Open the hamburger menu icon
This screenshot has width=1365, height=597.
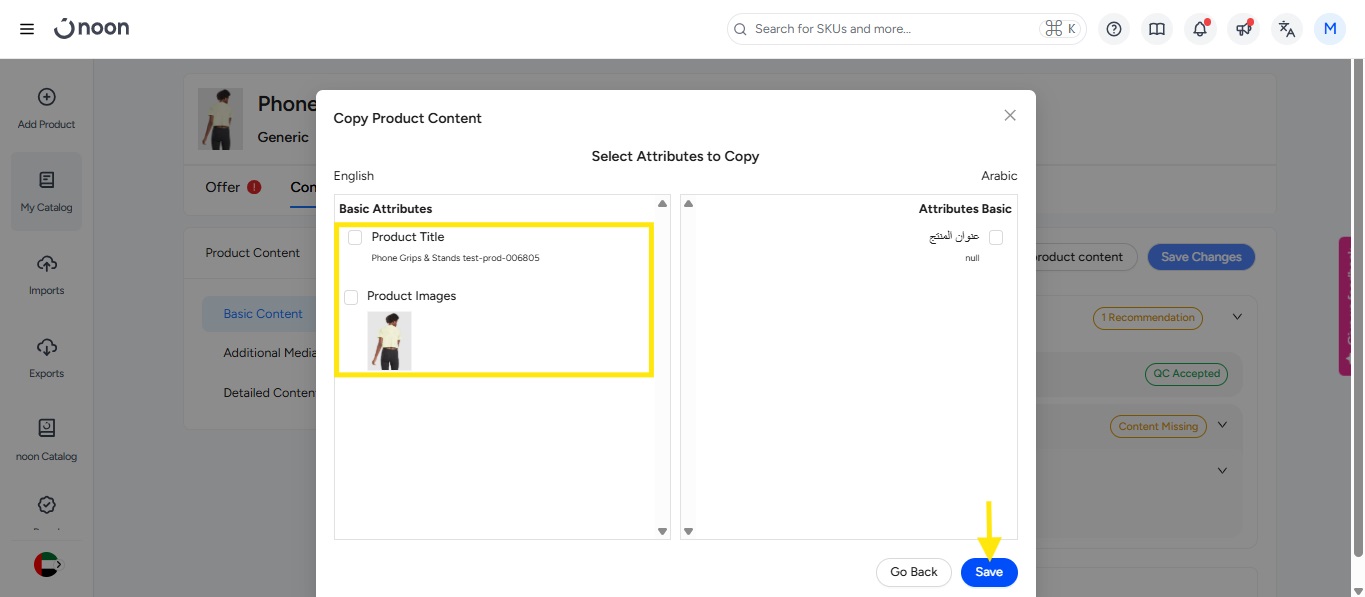[x=27, y=29]
